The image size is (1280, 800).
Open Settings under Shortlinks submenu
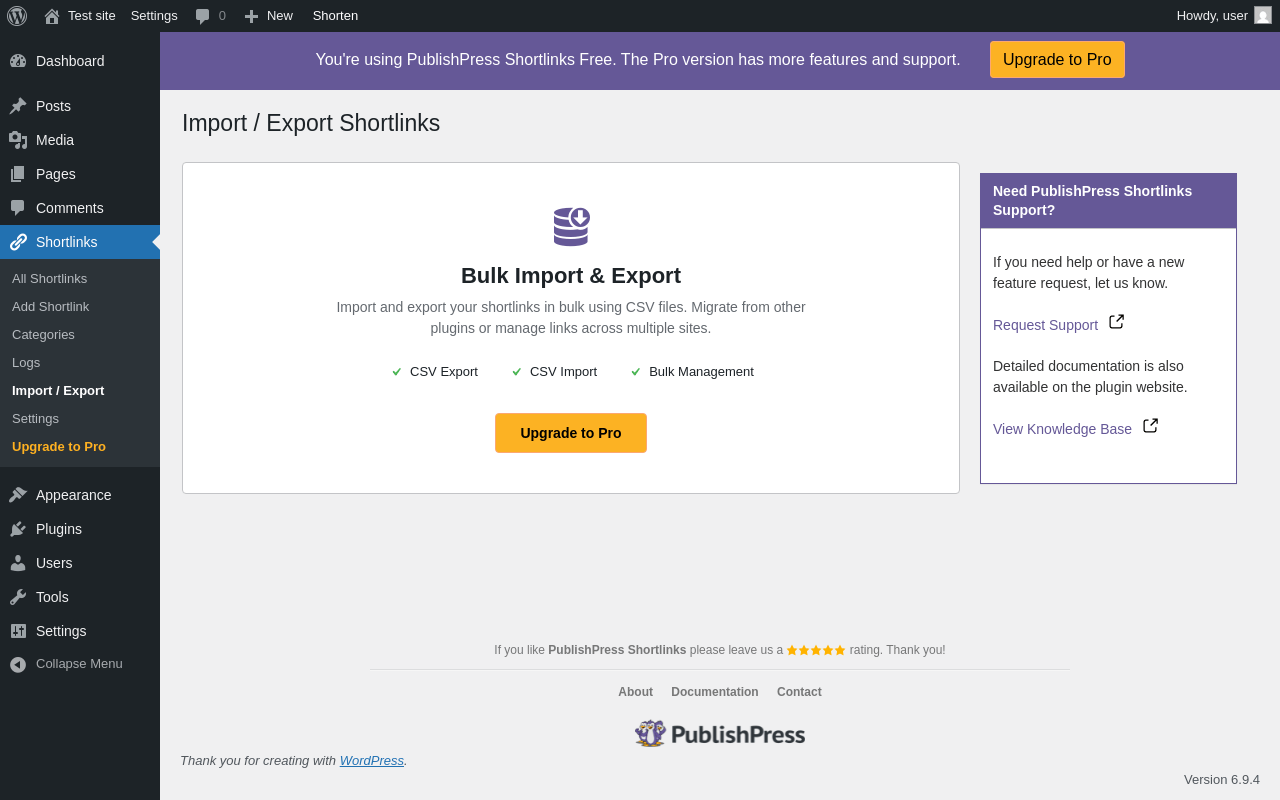[x=35, y=418]
